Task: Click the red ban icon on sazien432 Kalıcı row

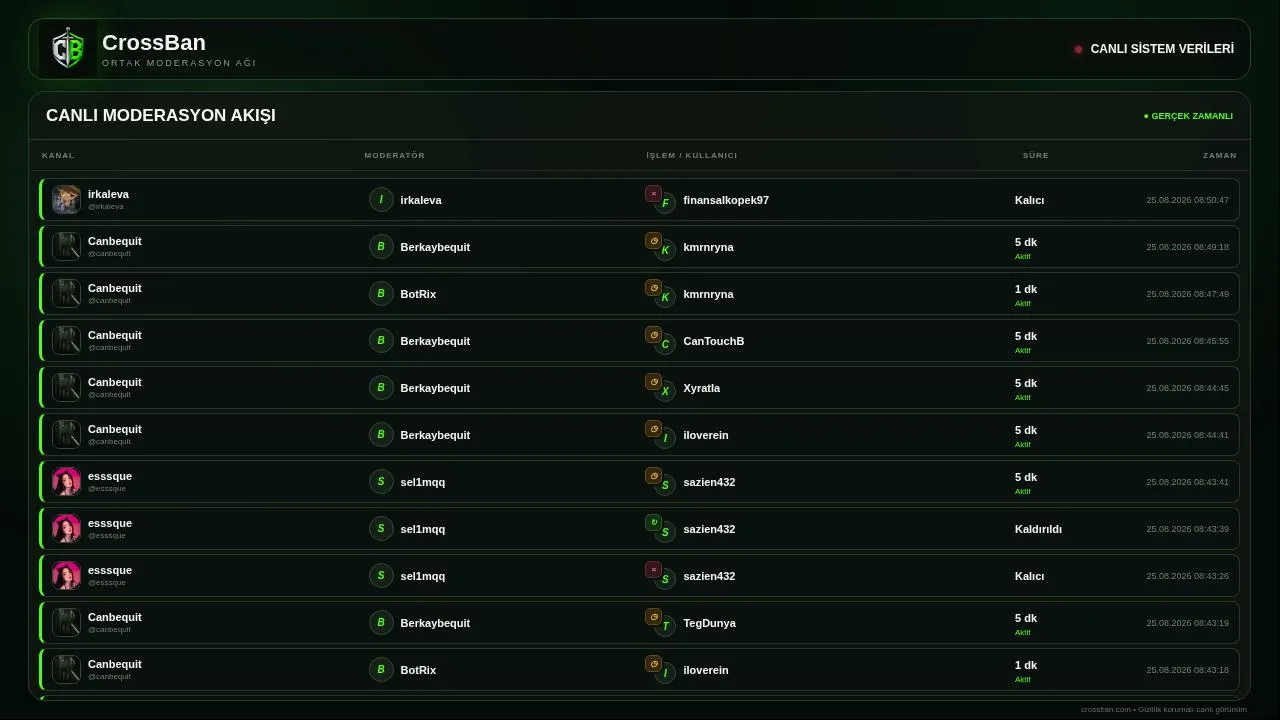Action: (654, 570)
